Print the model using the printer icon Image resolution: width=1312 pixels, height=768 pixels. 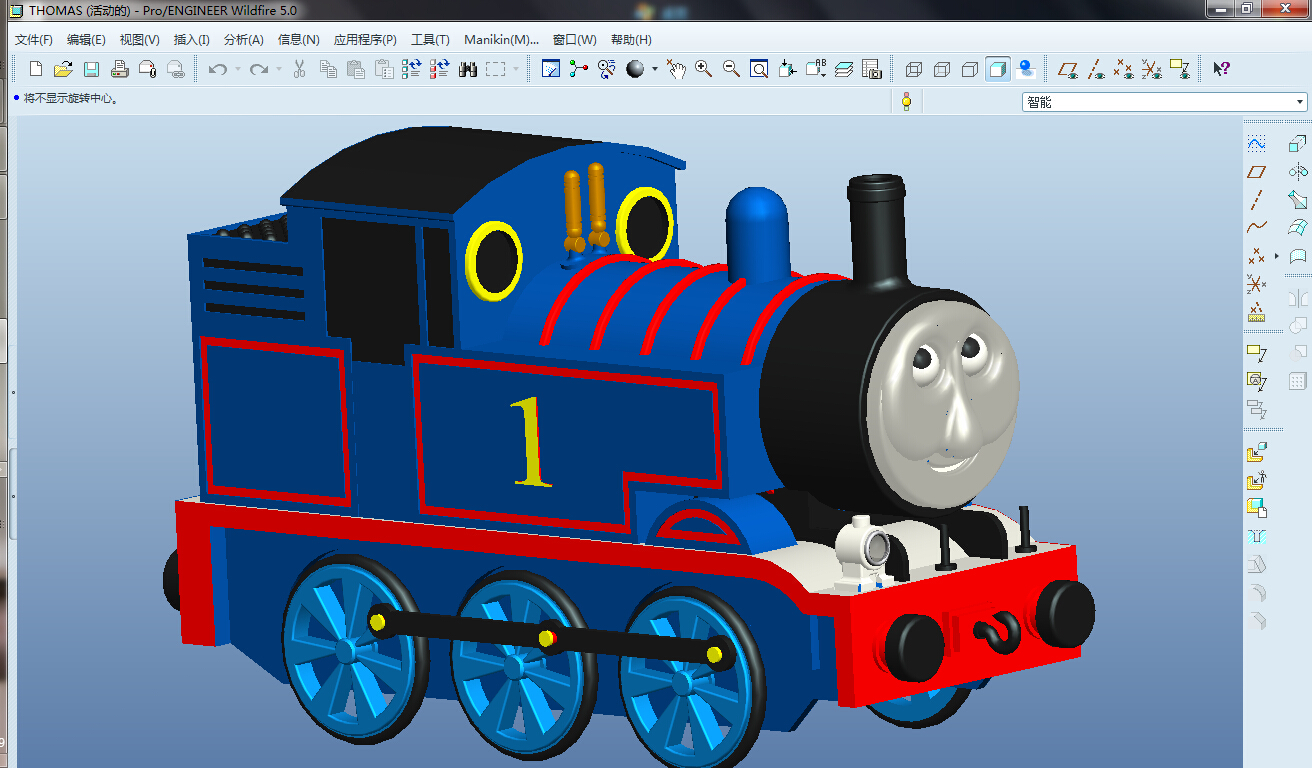point(120,69)
